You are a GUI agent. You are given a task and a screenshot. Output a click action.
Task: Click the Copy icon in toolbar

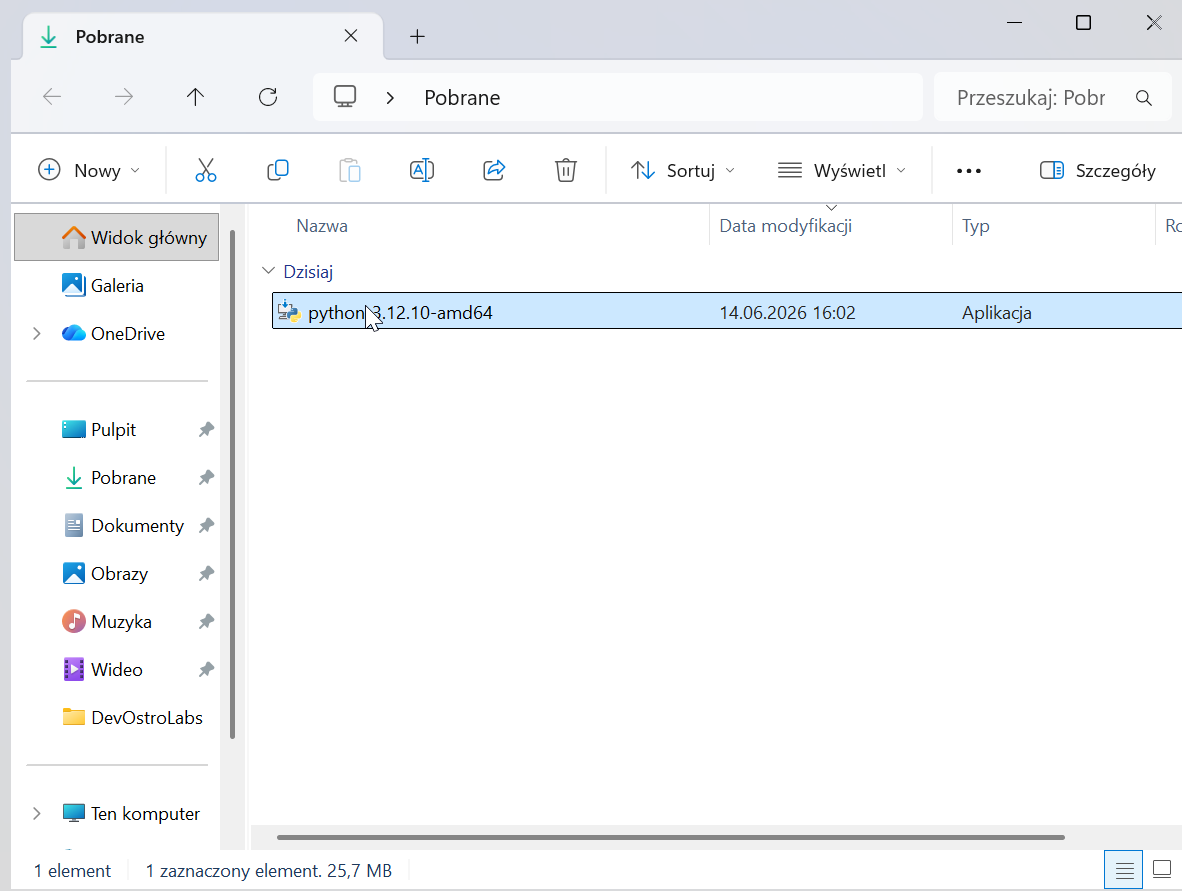click(x=277, y=170)
